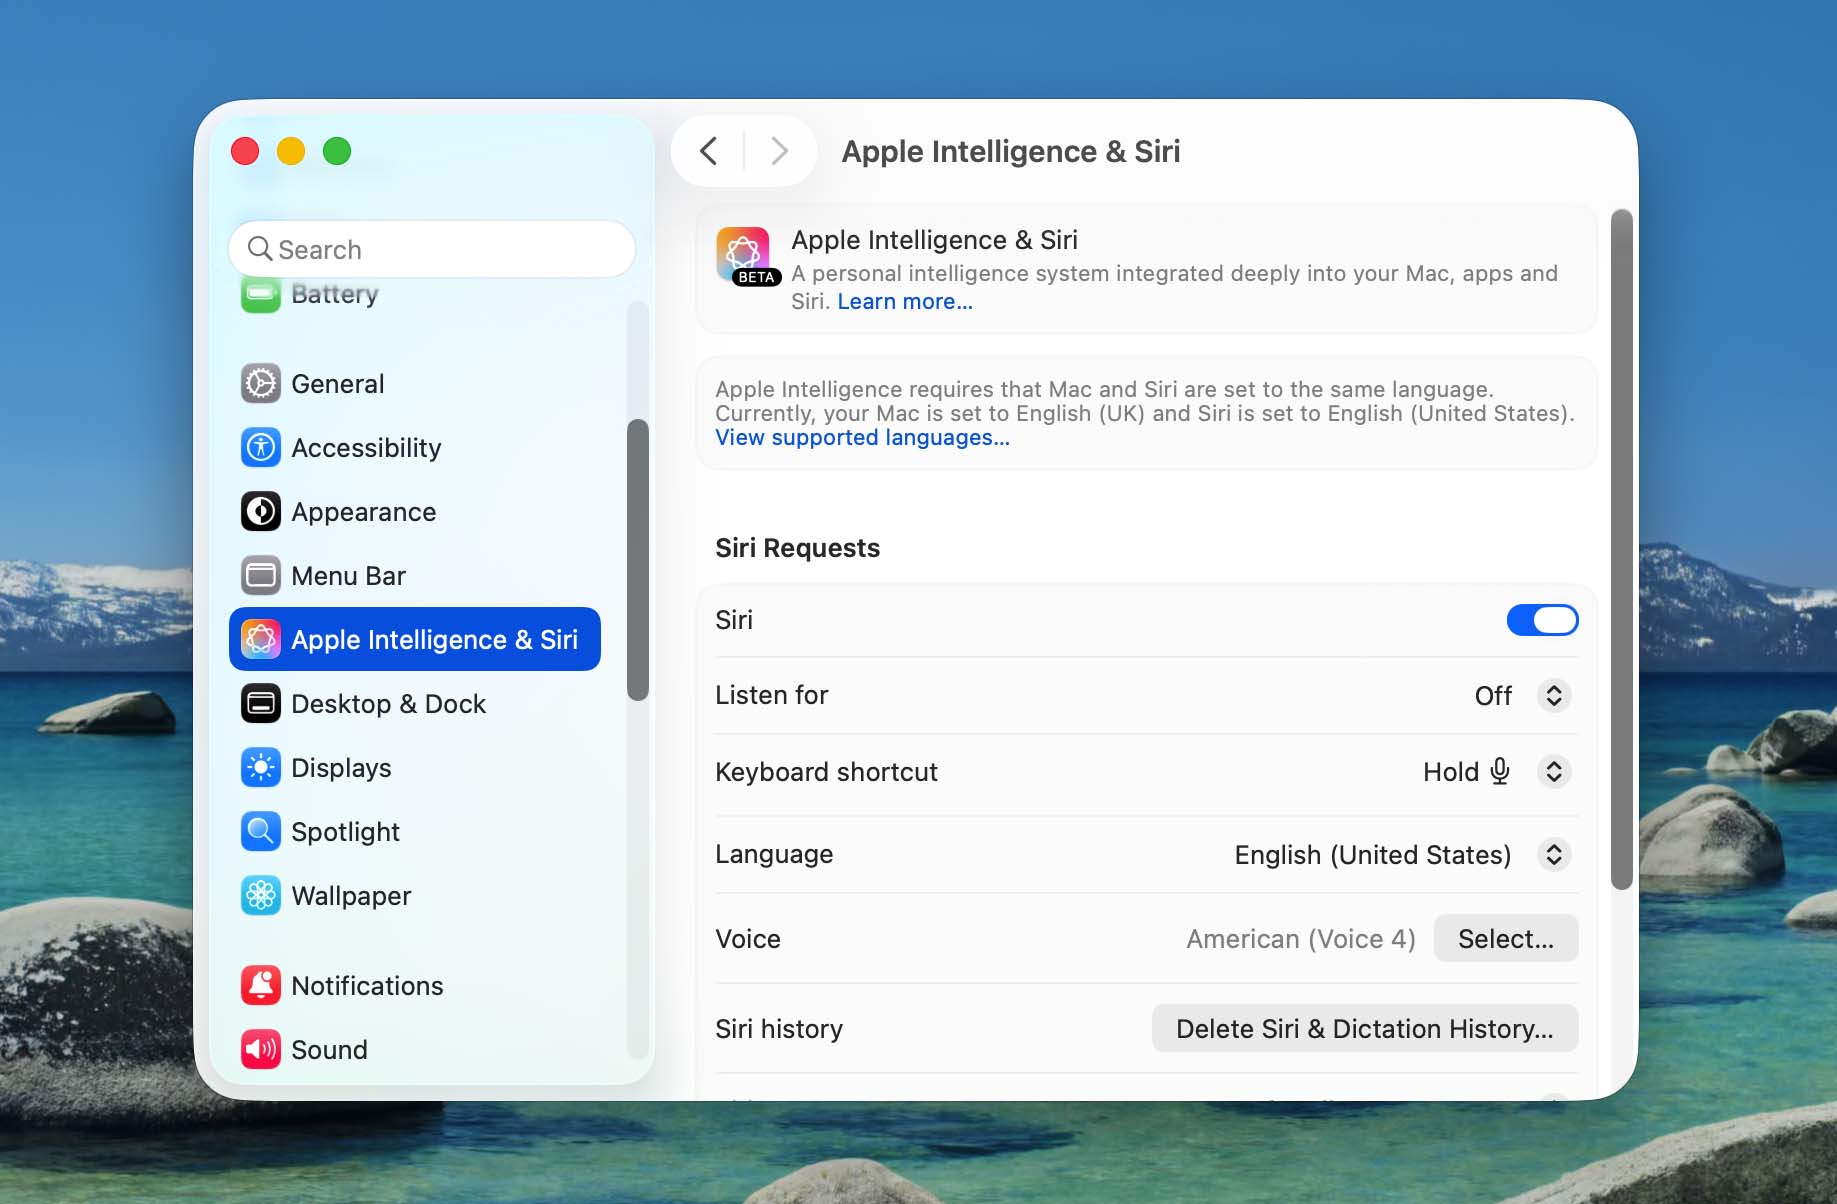Screen dimensions: 1837x1204
Task: Open the Siri Language dropdown
Action: point(1553,855)
